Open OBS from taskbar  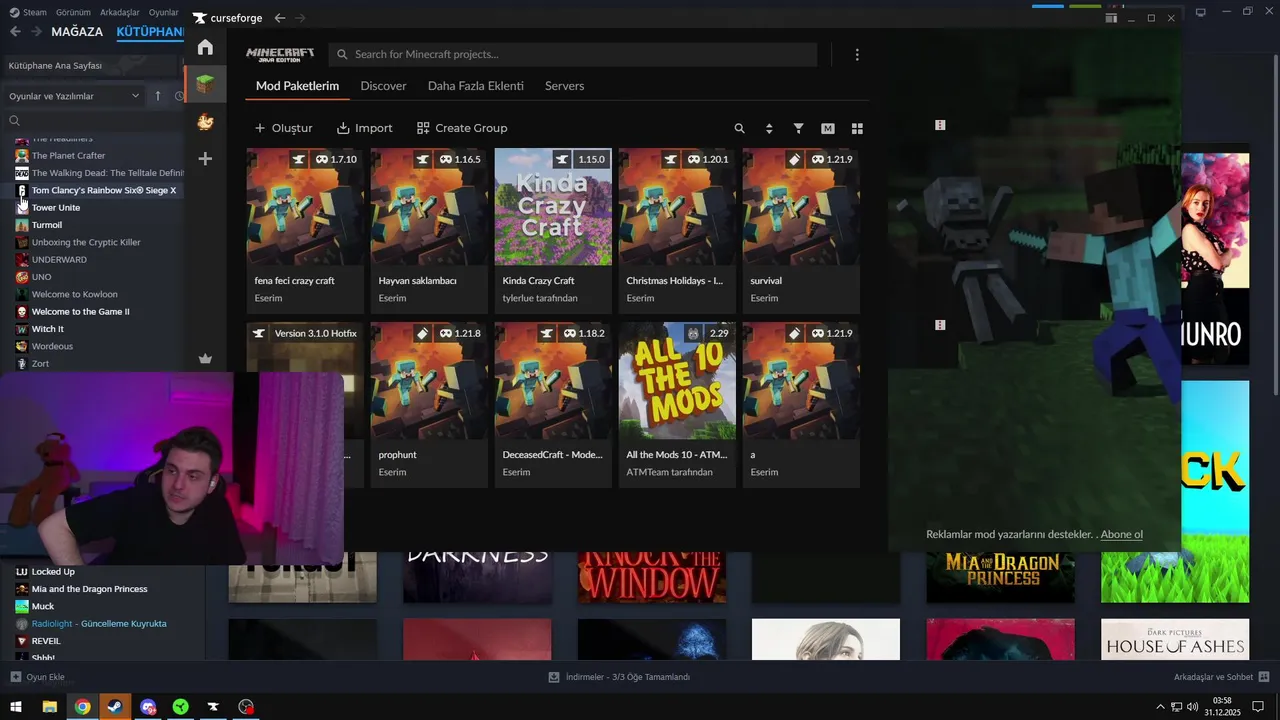pyautogui.click(x=246, y=707)
